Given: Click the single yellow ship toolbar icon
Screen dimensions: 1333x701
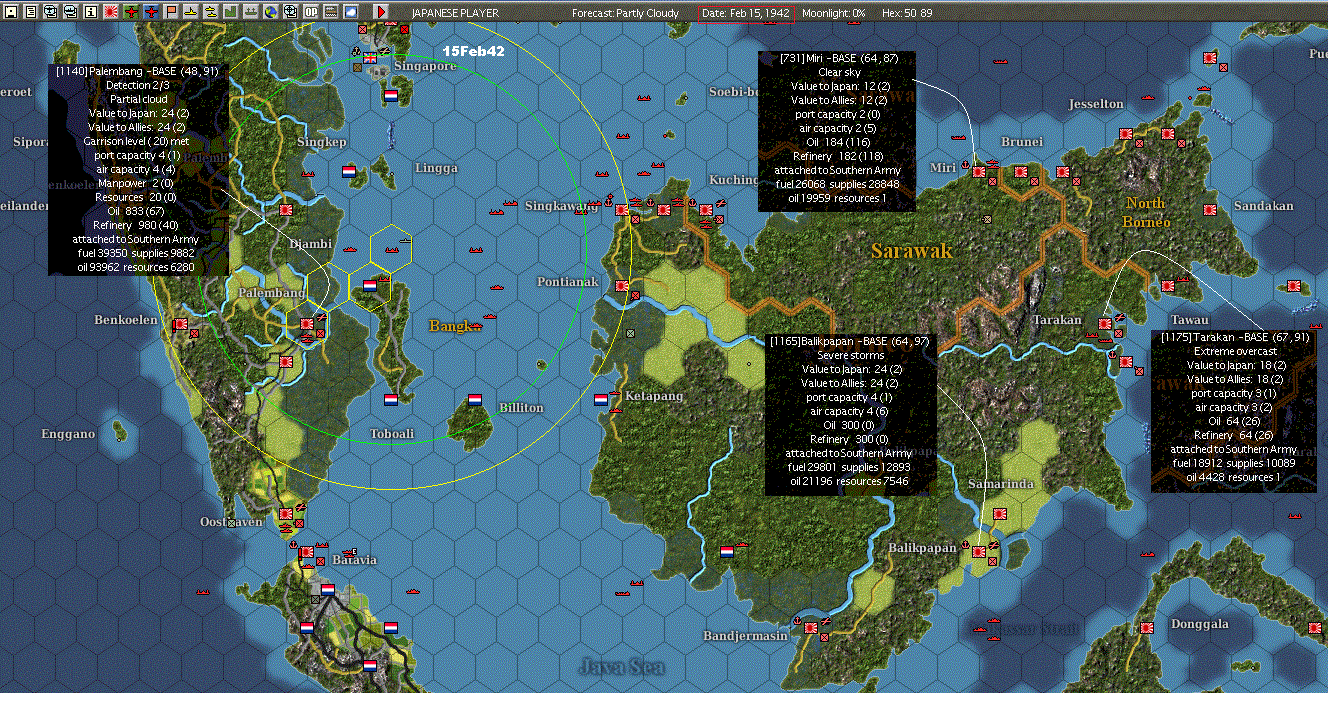Looking at the screenshot, I should tap(190, 12).
